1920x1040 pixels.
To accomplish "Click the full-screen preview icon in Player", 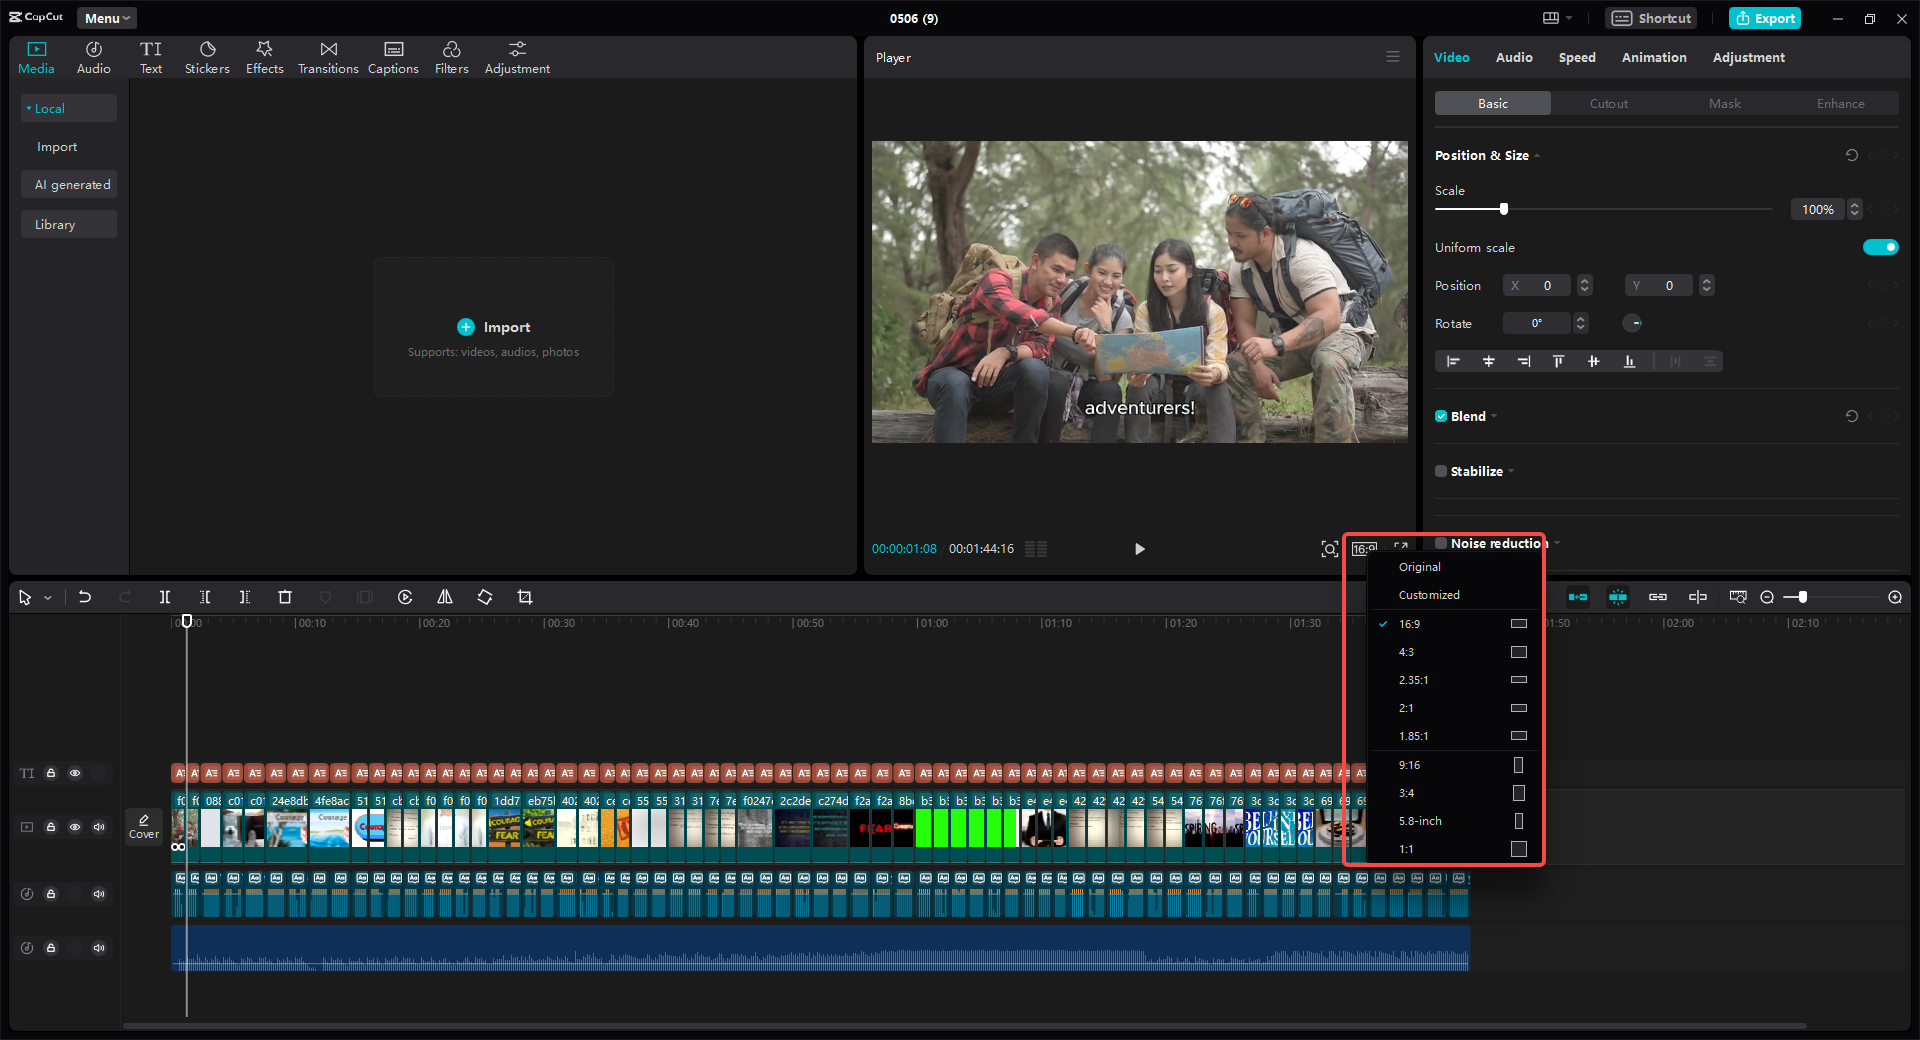I will point(1399,548).
